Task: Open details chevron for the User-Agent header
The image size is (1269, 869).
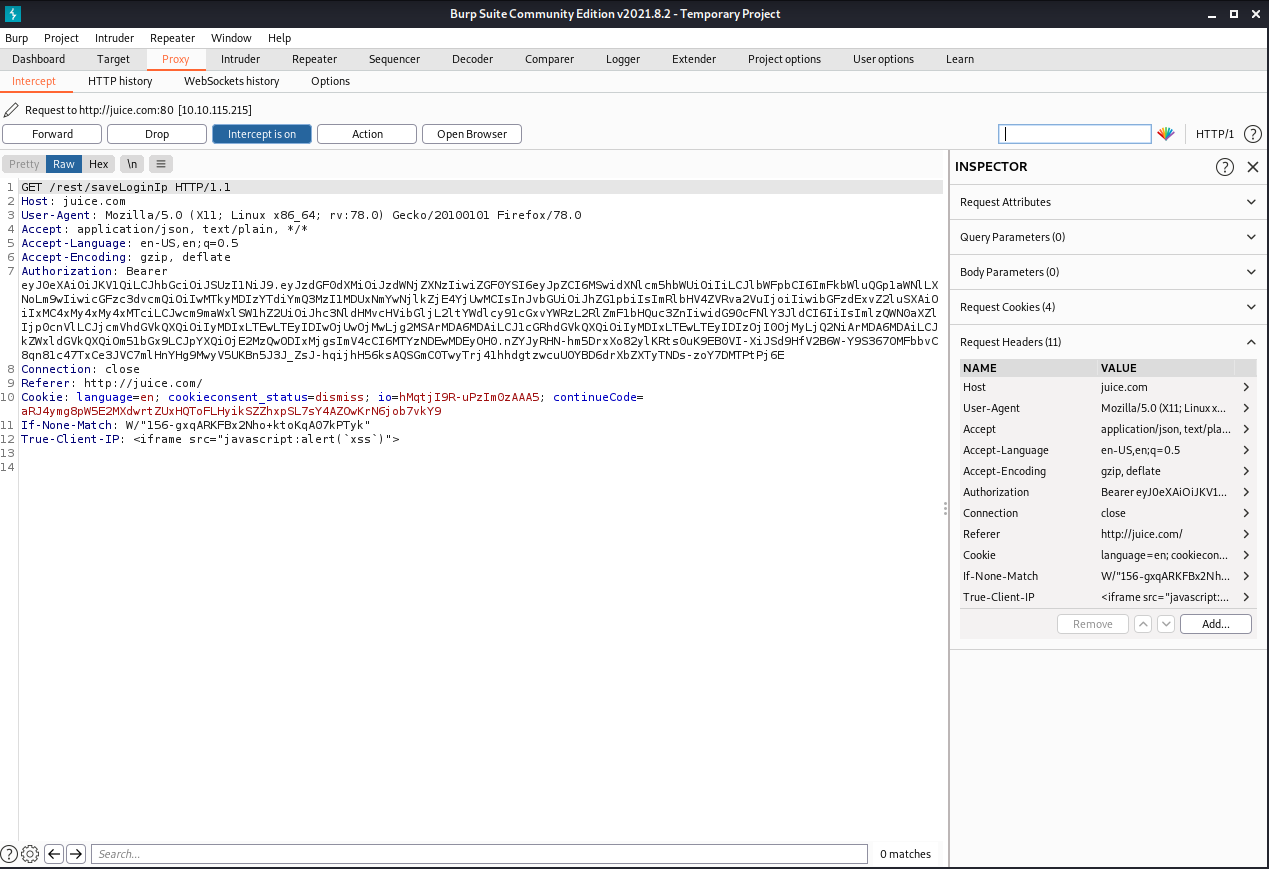Action: coord(1246,408)
